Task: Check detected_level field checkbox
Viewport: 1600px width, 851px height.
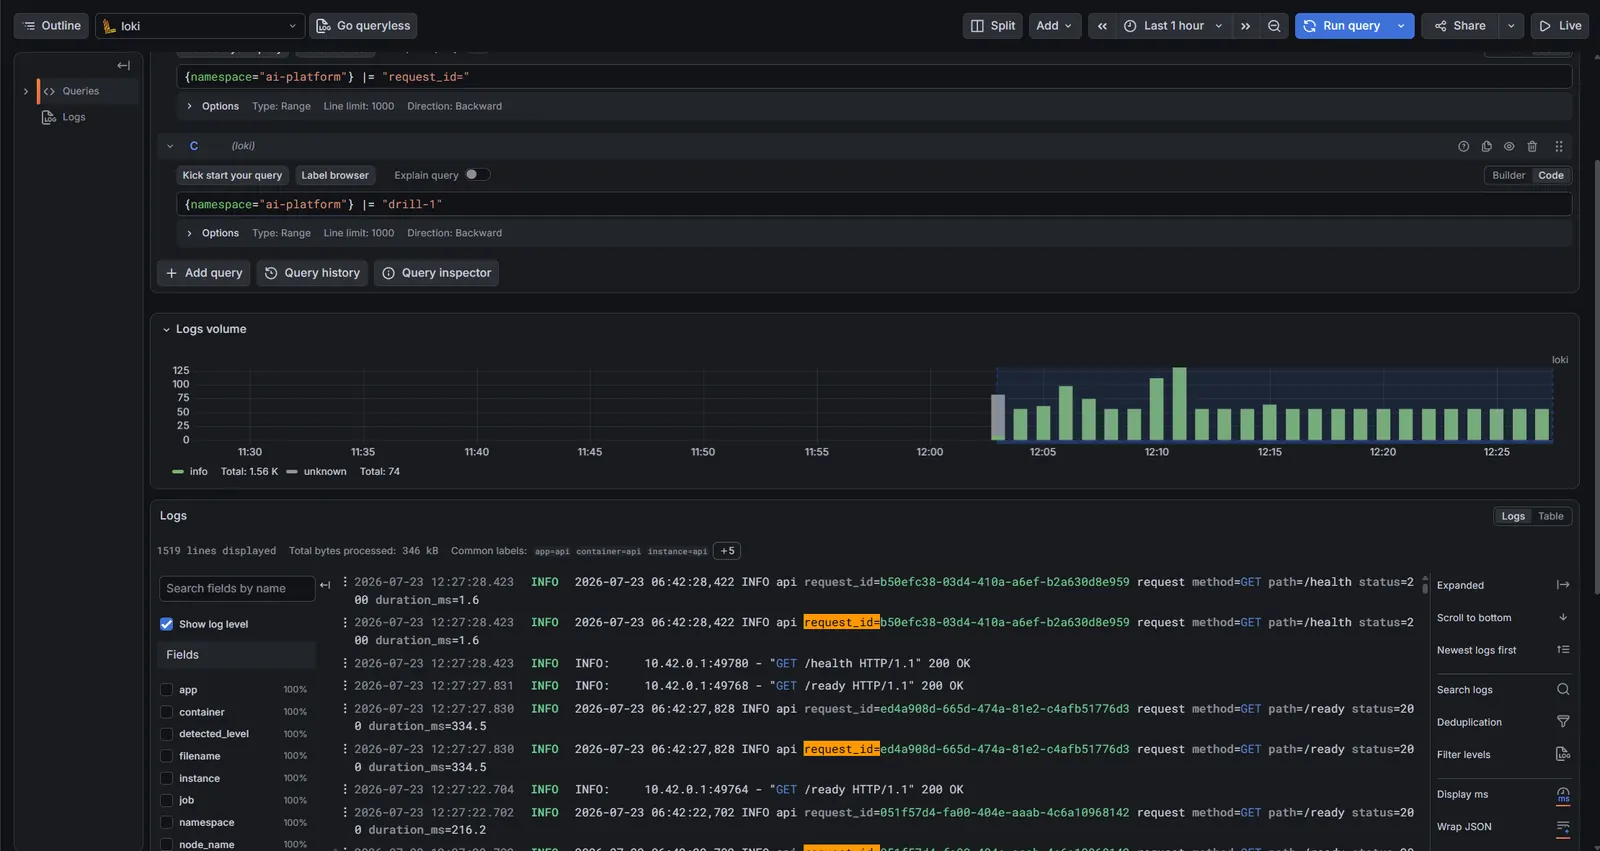Action: 167,734
